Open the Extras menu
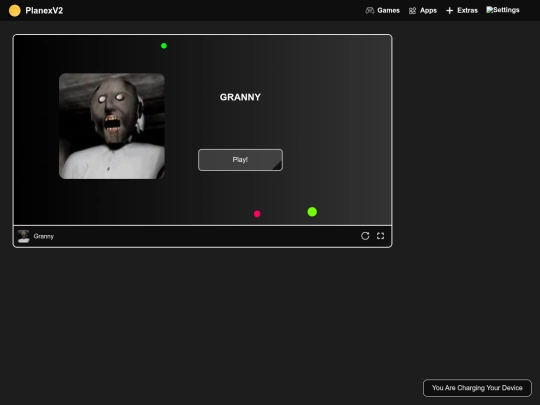The height and width of the screenshot is (405, 540). coord(462,11)
